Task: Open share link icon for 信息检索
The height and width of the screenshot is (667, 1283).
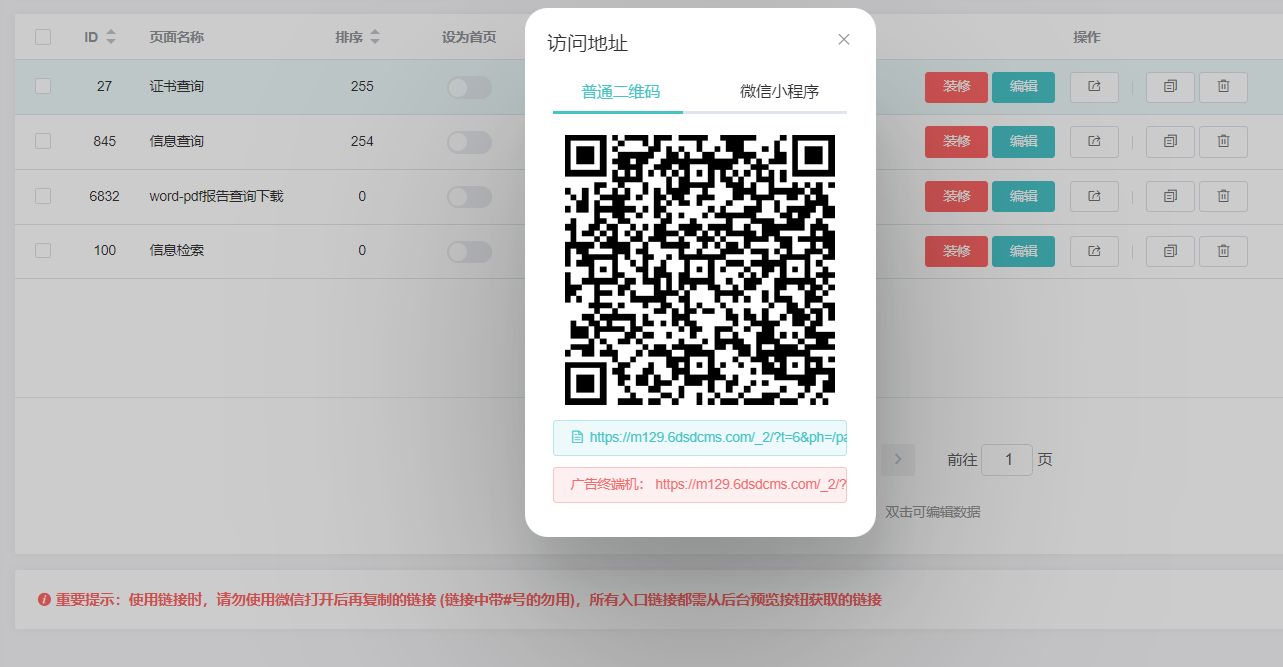Action: pos(1094,251)
